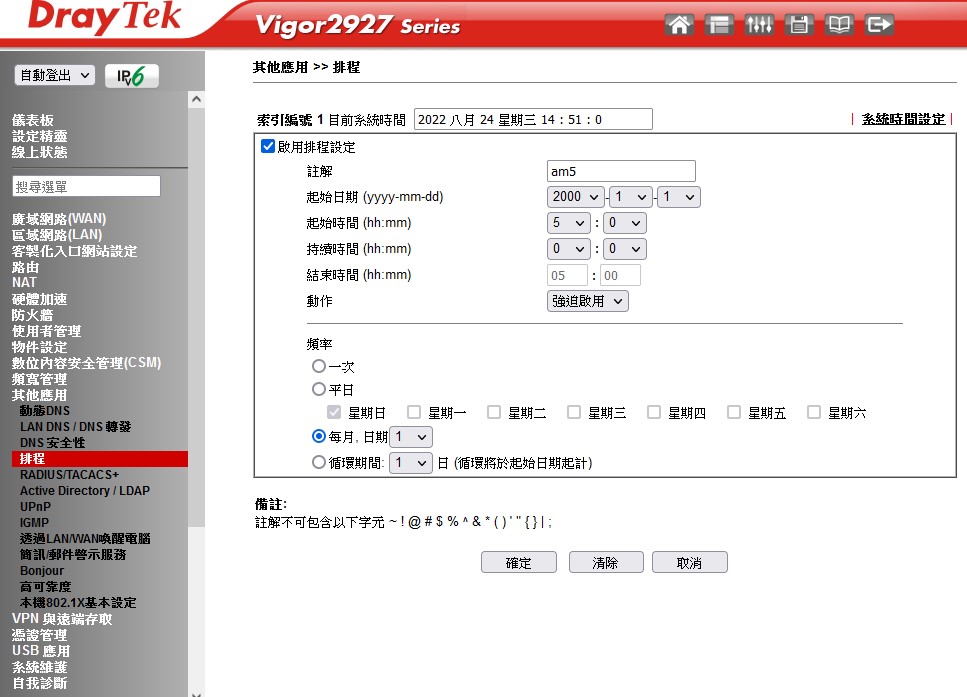Screen dimensions: 967x697
Task: Open the 每月 日期 day dropdown
Action: pyautogui.click(x=411, y=437)
